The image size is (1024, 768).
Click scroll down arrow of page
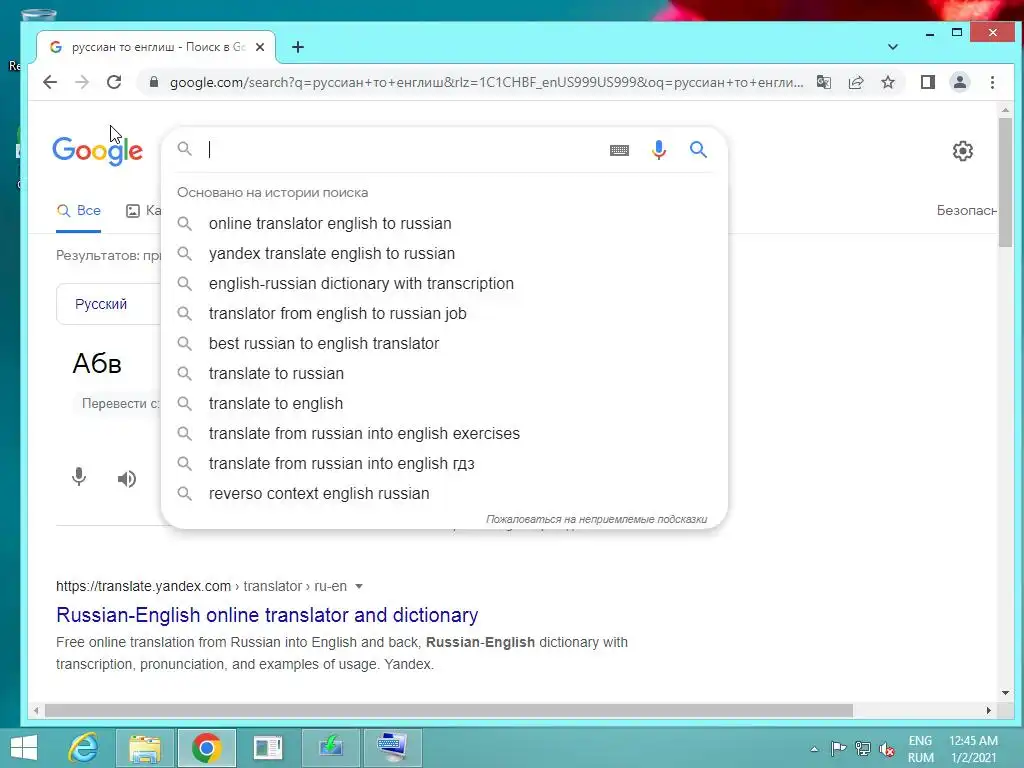pyautogui.click(x=1005, y=692)
